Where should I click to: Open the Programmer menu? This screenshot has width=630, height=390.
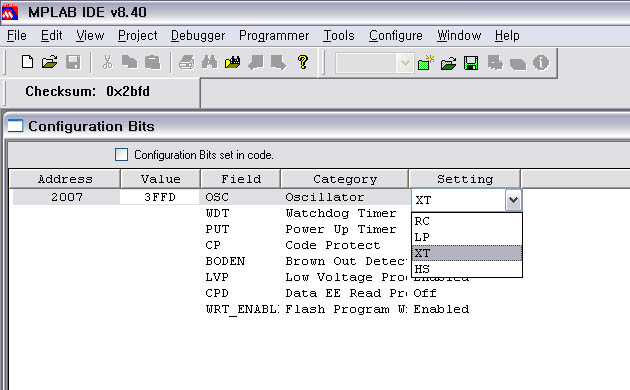point(274,36)
